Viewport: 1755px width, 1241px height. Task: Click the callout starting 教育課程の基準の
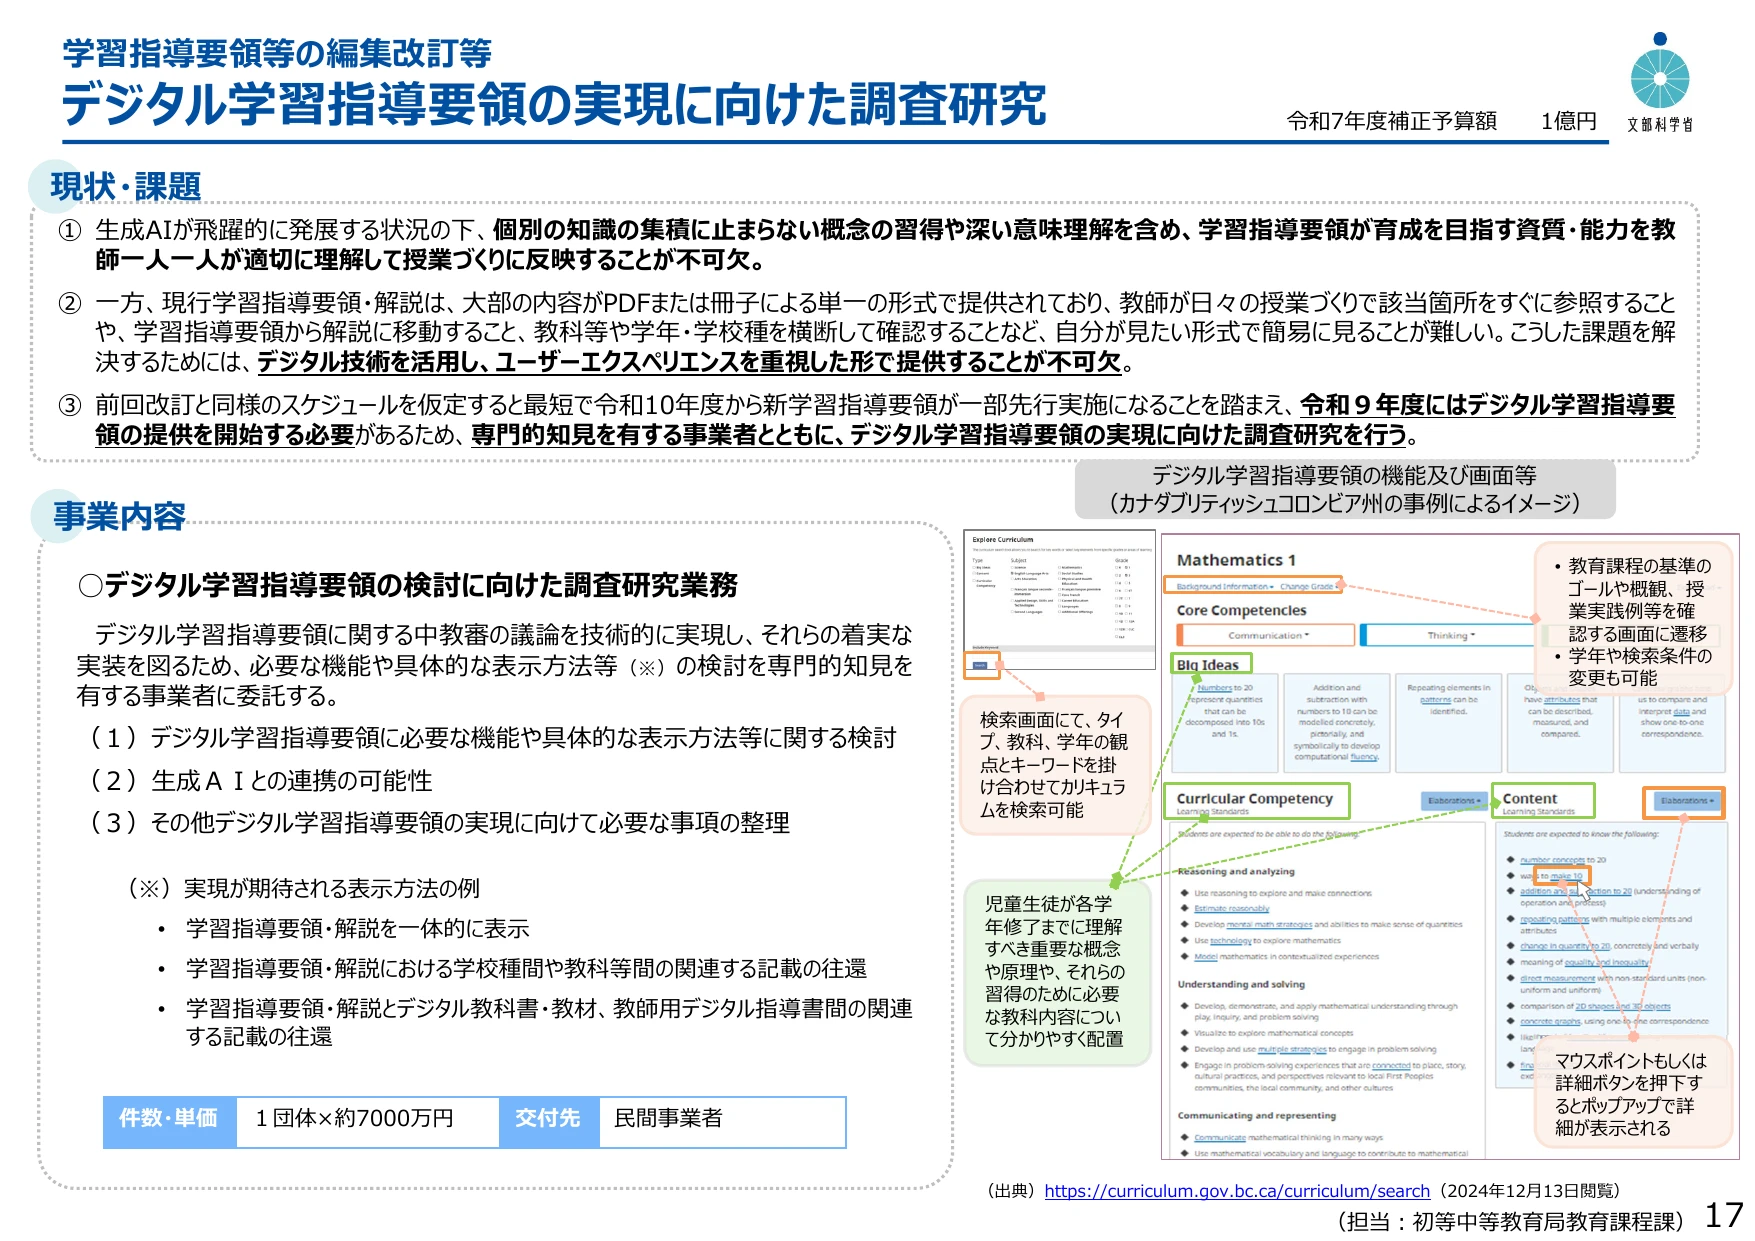(1633, 621)
